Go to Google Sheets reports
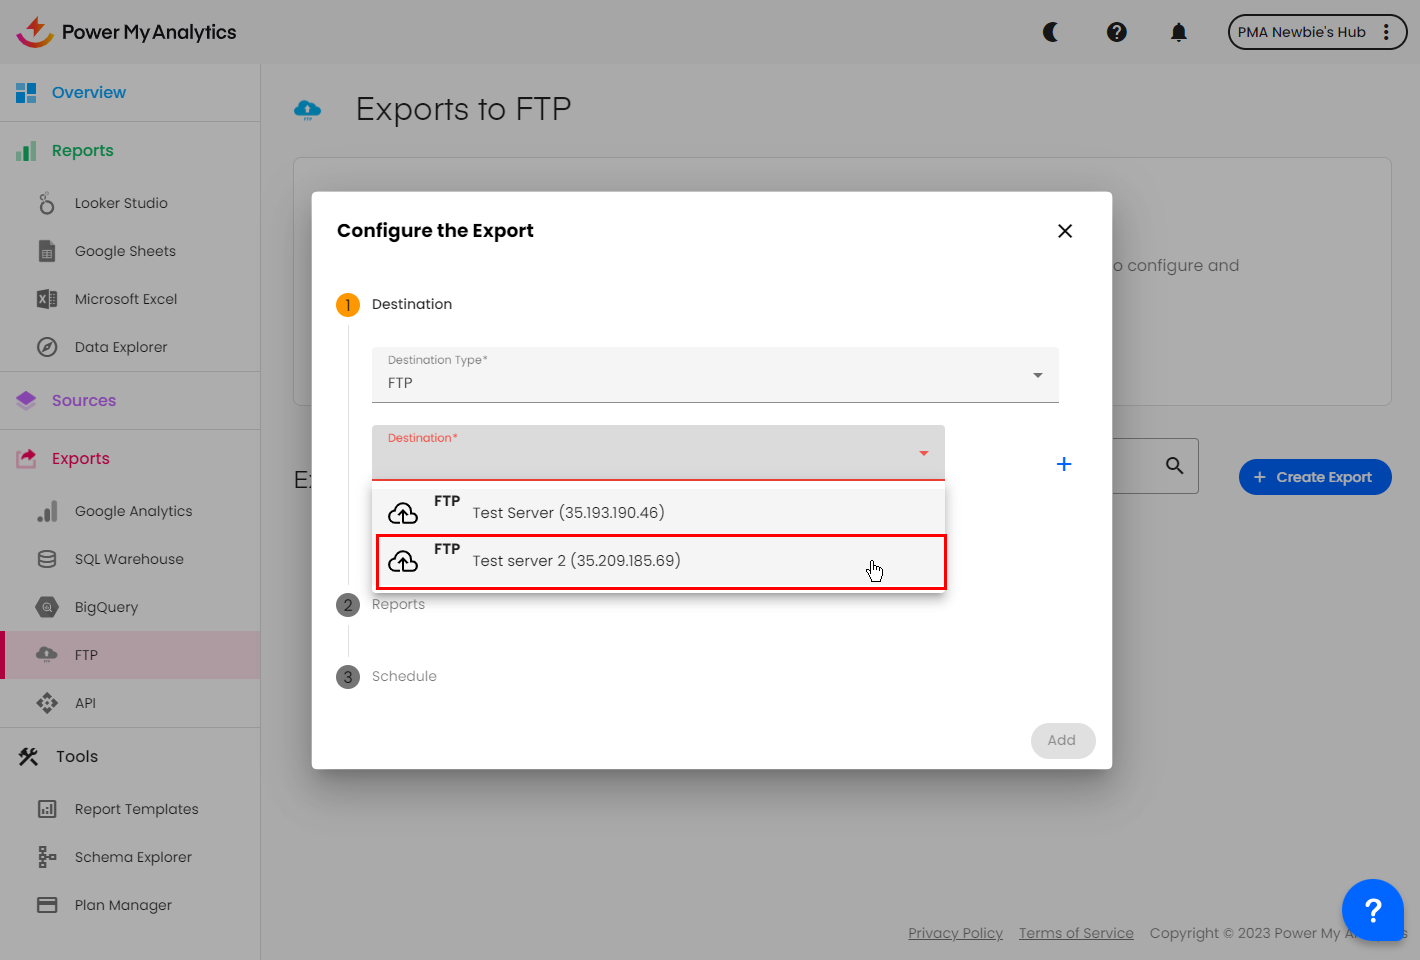 pos(125,251)
